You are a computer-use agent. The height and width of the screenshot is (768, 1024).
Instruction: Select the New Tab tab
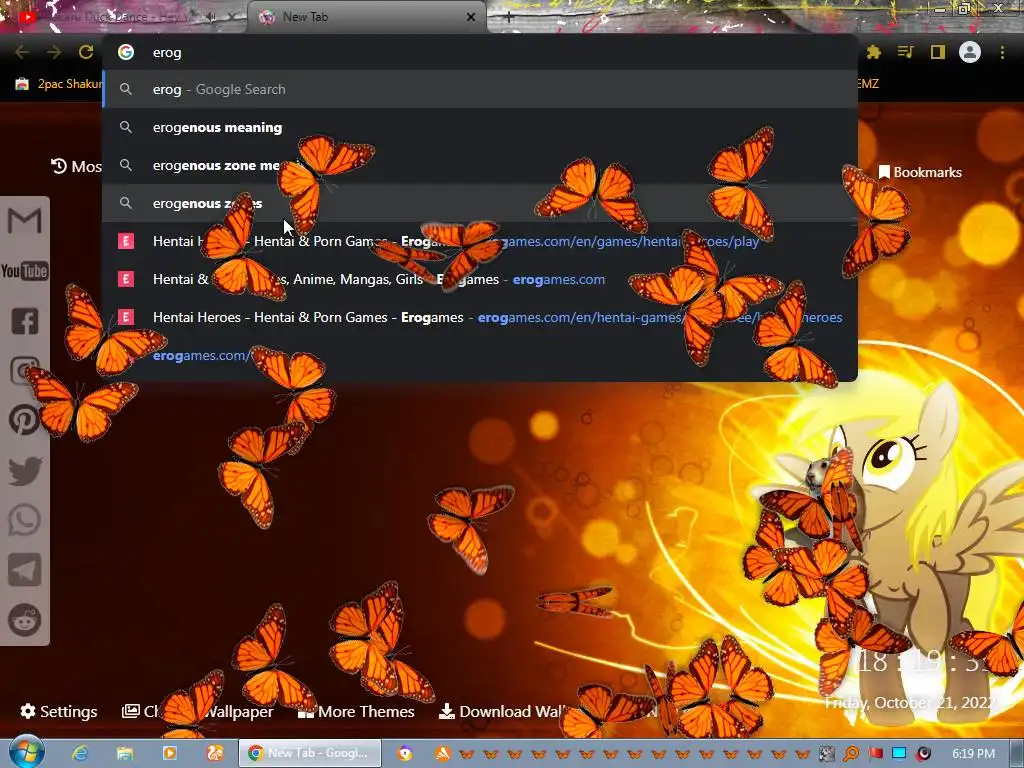pyautogui.click(x=367, y=17)
